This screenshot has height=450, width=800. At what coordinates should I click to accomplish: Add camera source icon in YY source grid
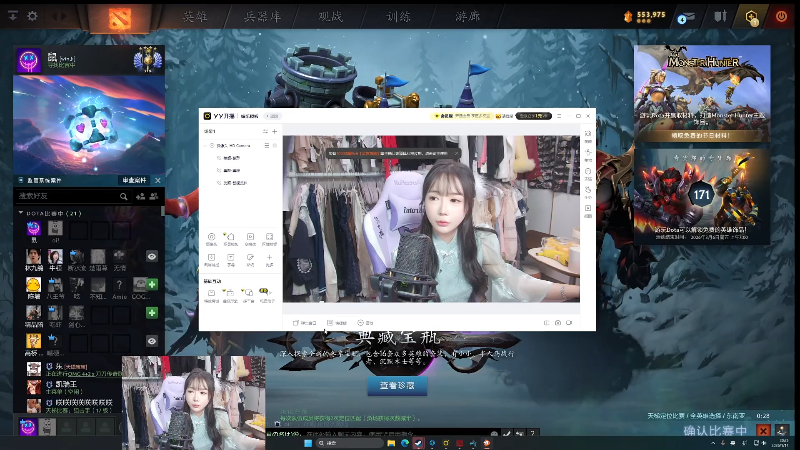pos(211,239)
